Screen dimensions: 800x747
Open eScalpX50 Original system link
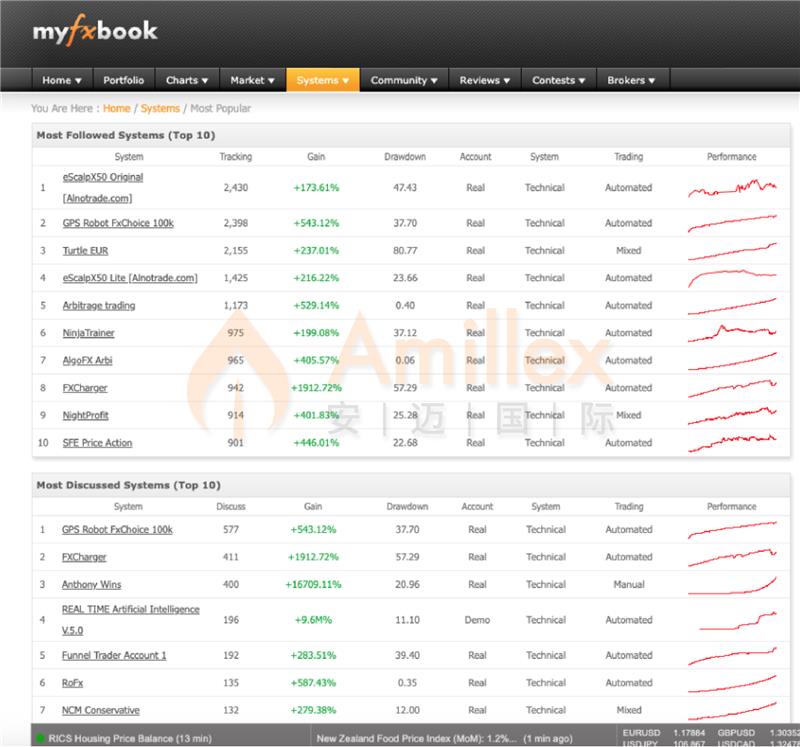pos(103,177)
